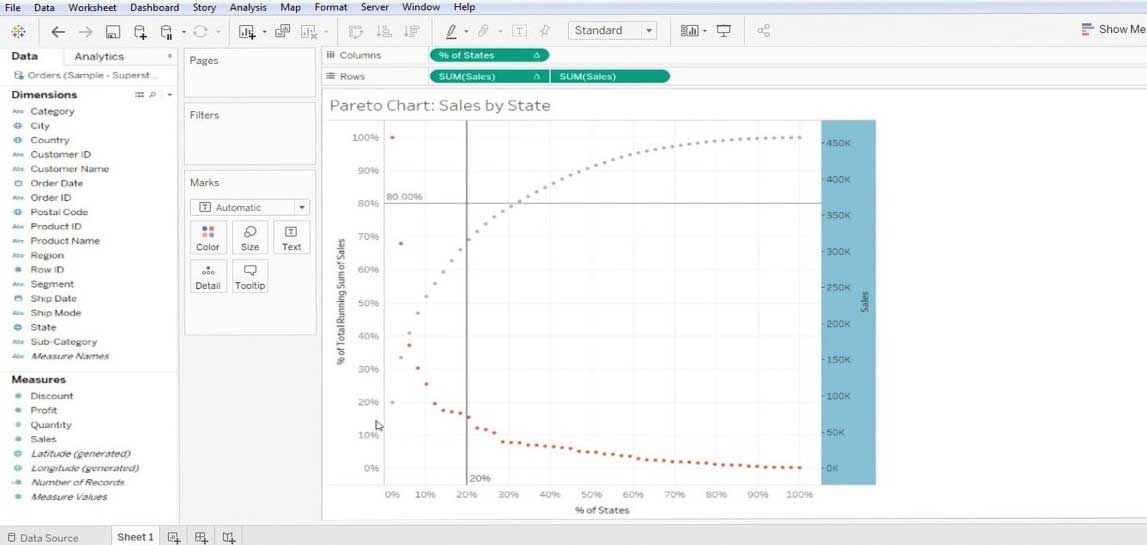
Task: Click the dimensions search magnifier icon
Action: [x=152, y=95]
